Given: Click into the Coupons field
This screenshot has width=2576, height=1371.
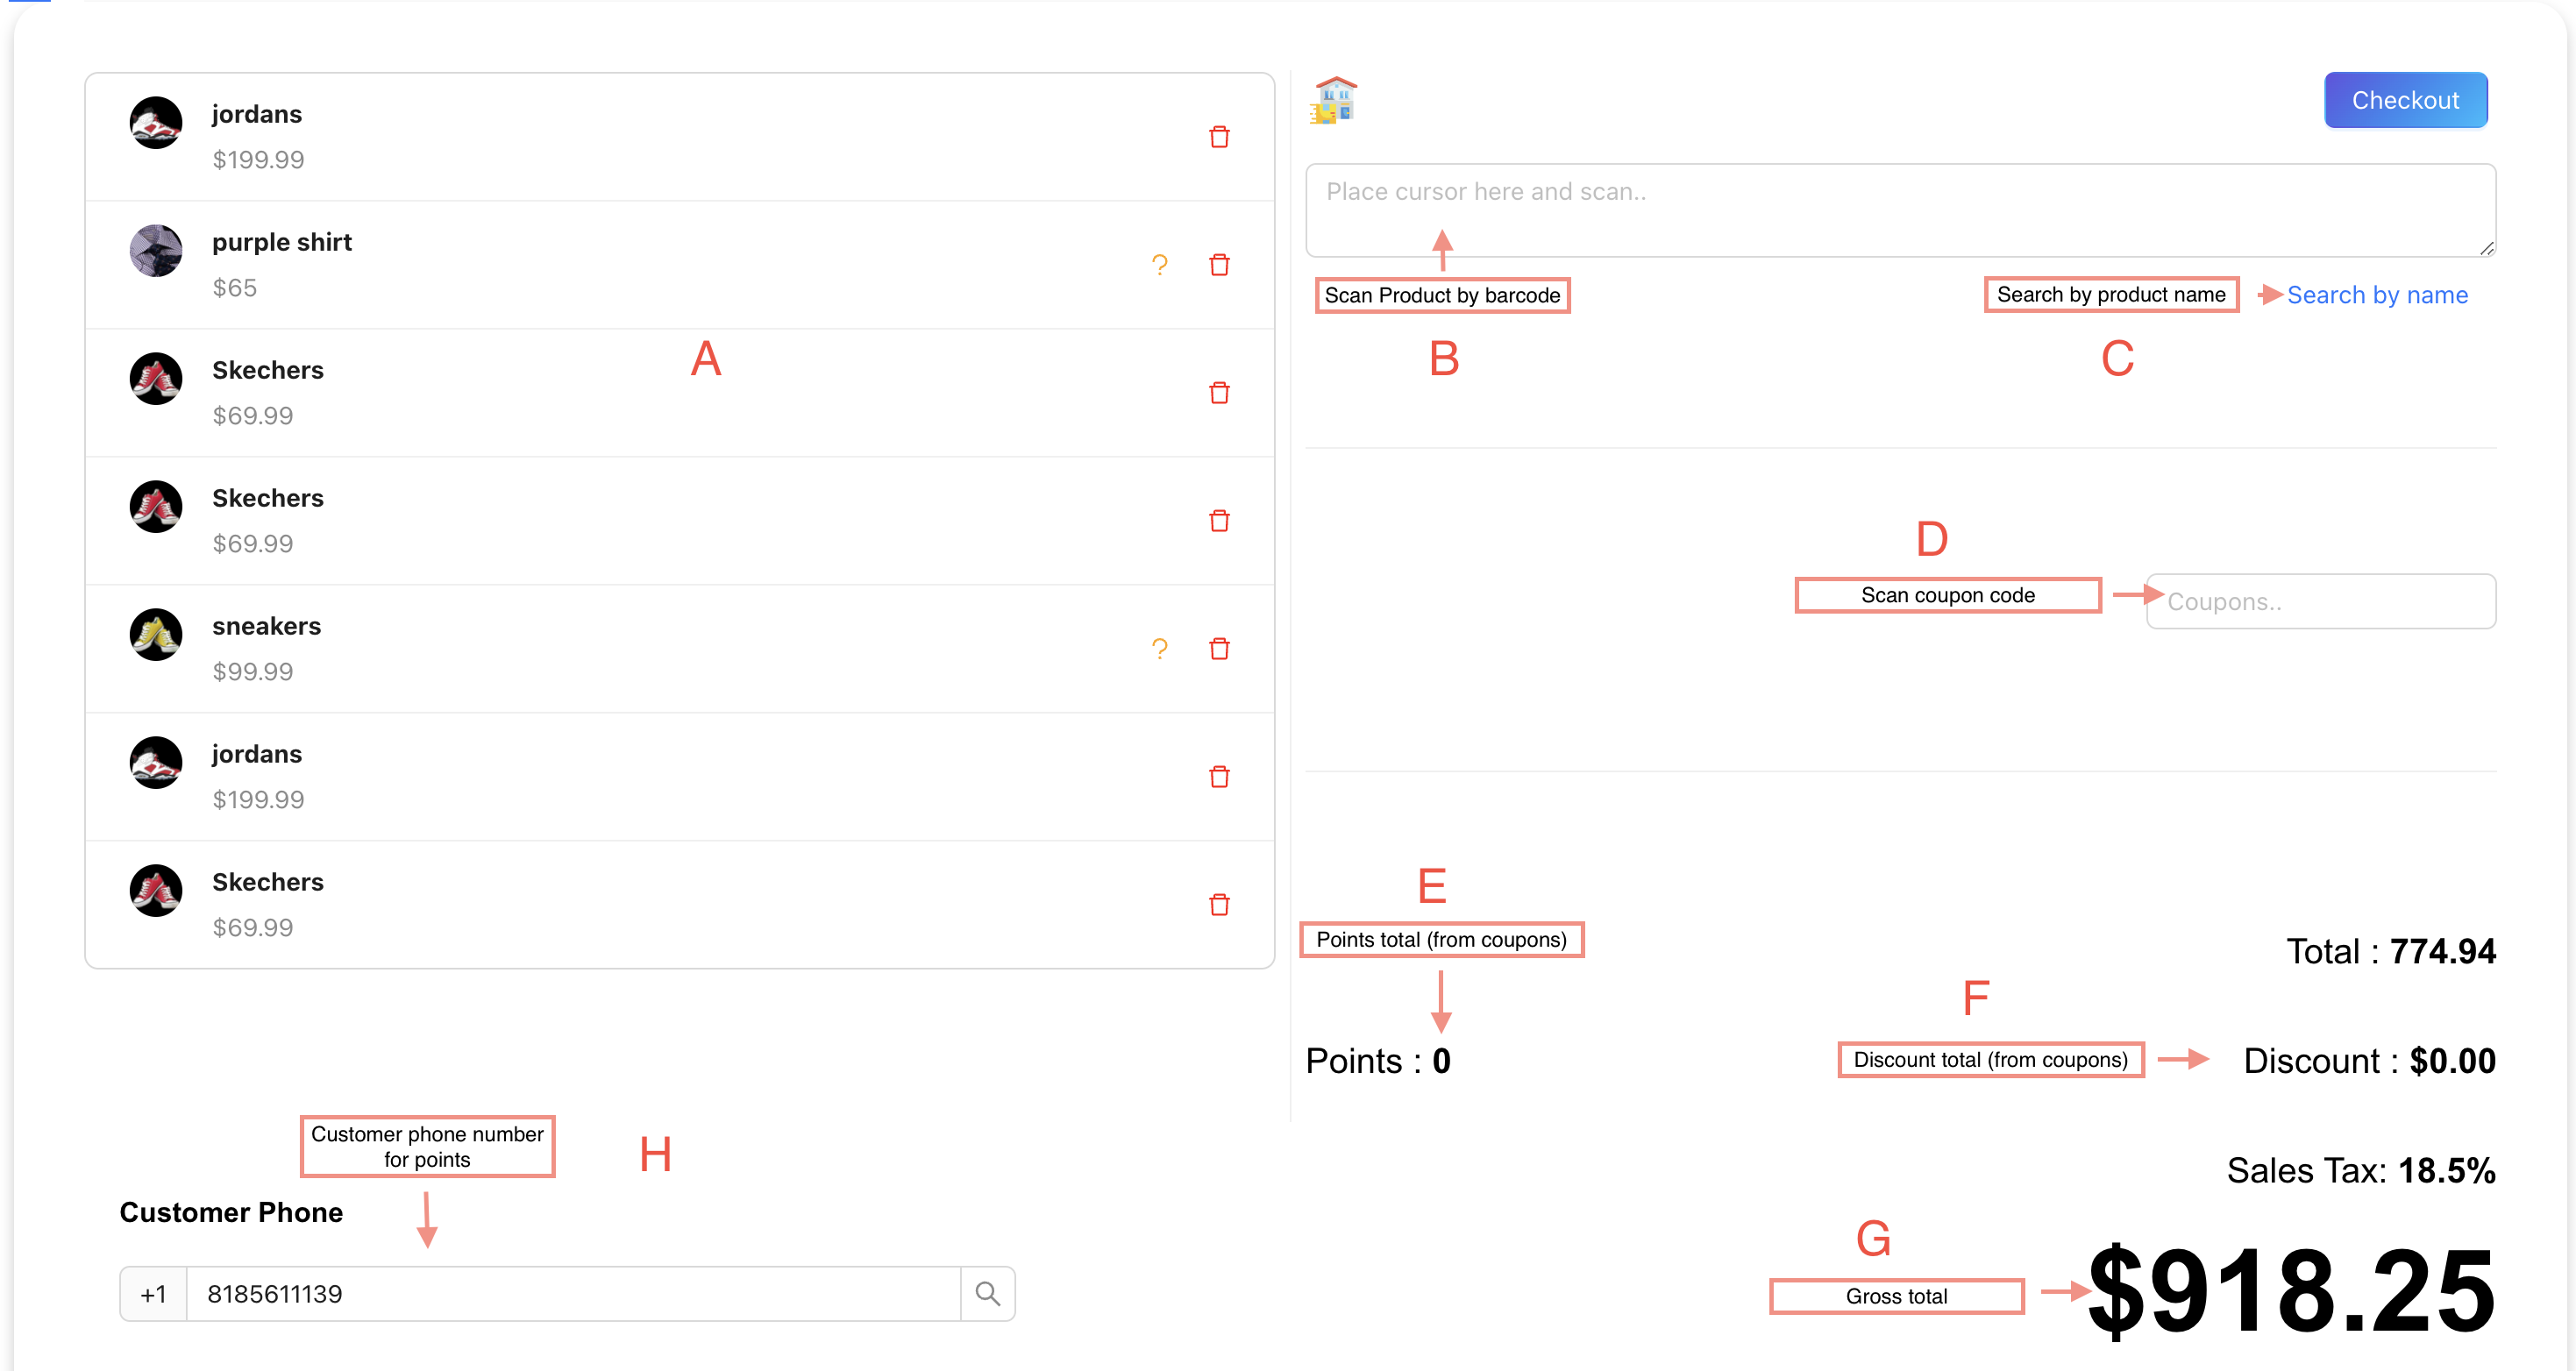Looking at the screenshot, I should [2320, 601].
